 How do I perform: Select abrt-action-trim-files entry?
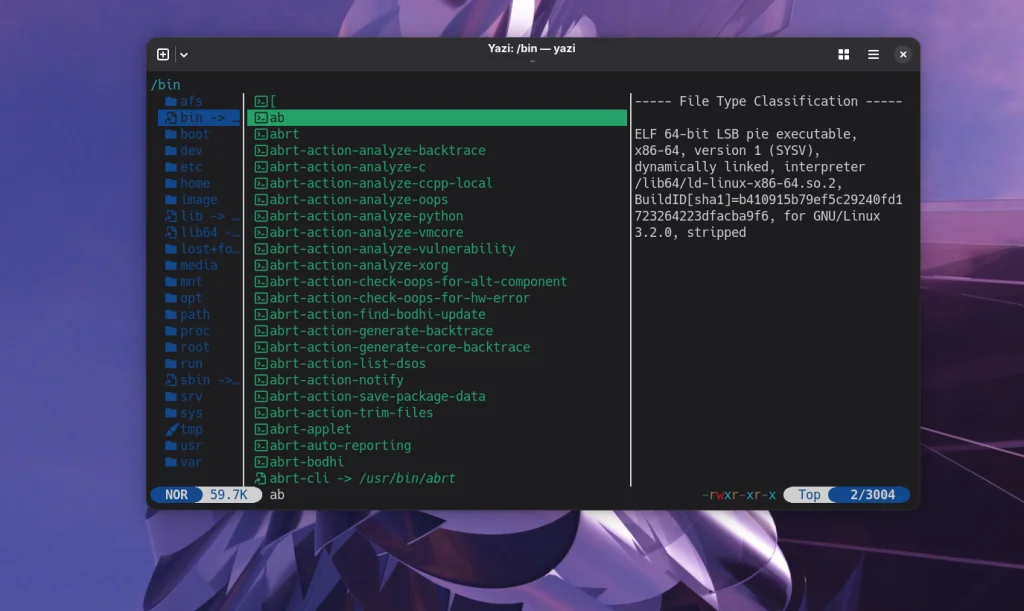pyautogui.click(x=351, y=413)
